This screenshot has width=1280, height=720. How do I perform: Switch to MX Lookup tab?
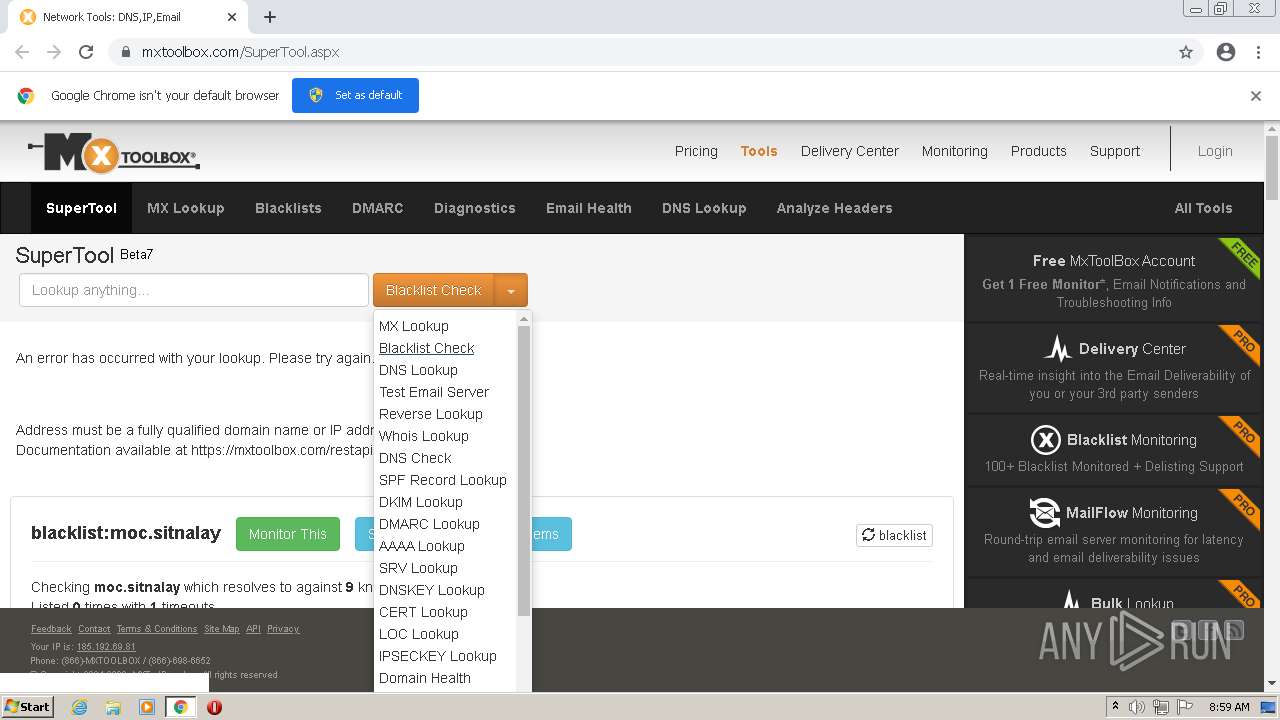(186, 208)
